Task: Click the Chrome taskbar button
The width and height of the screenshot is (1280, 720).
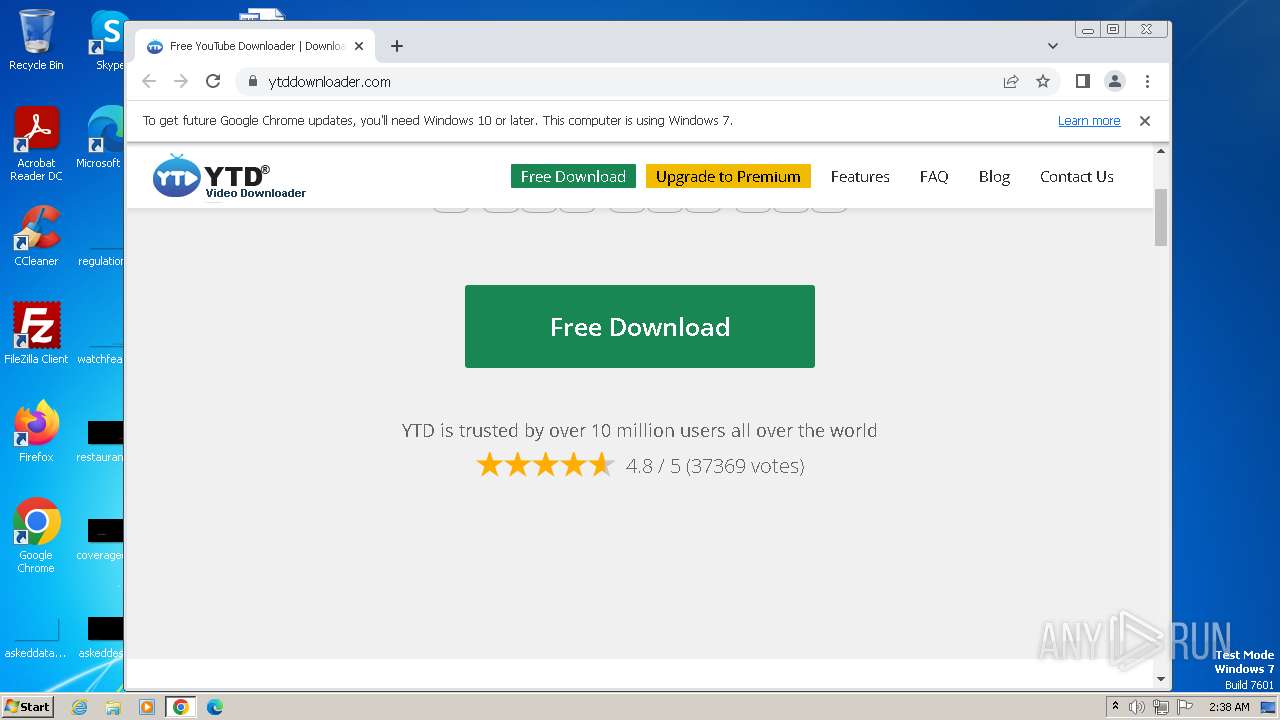Action: pyautogui.click(x=181, y=707)
